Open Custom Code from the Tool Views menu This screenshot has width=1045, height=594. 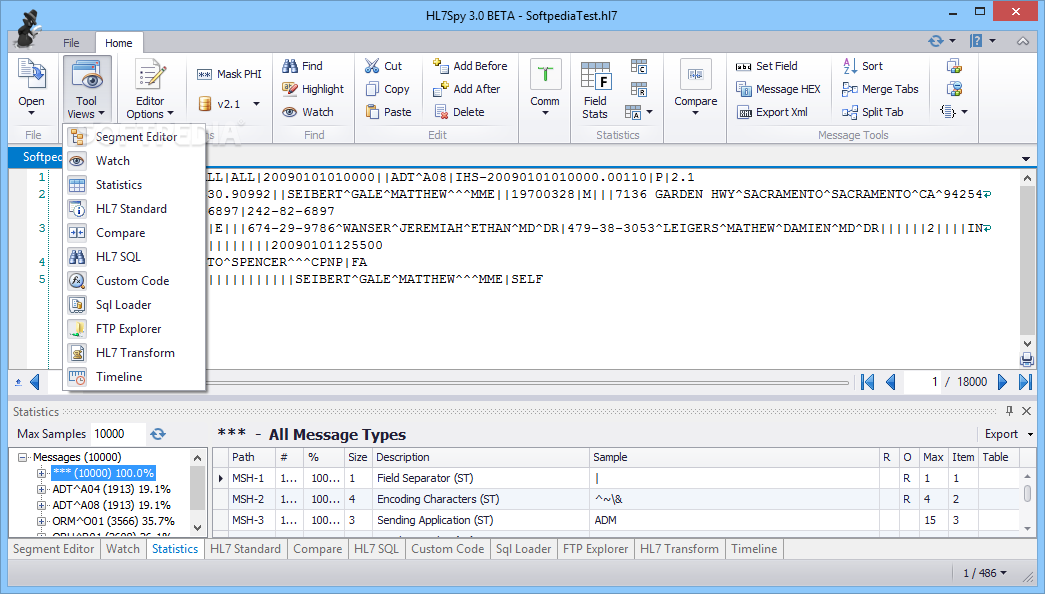(x=134, y=281)
